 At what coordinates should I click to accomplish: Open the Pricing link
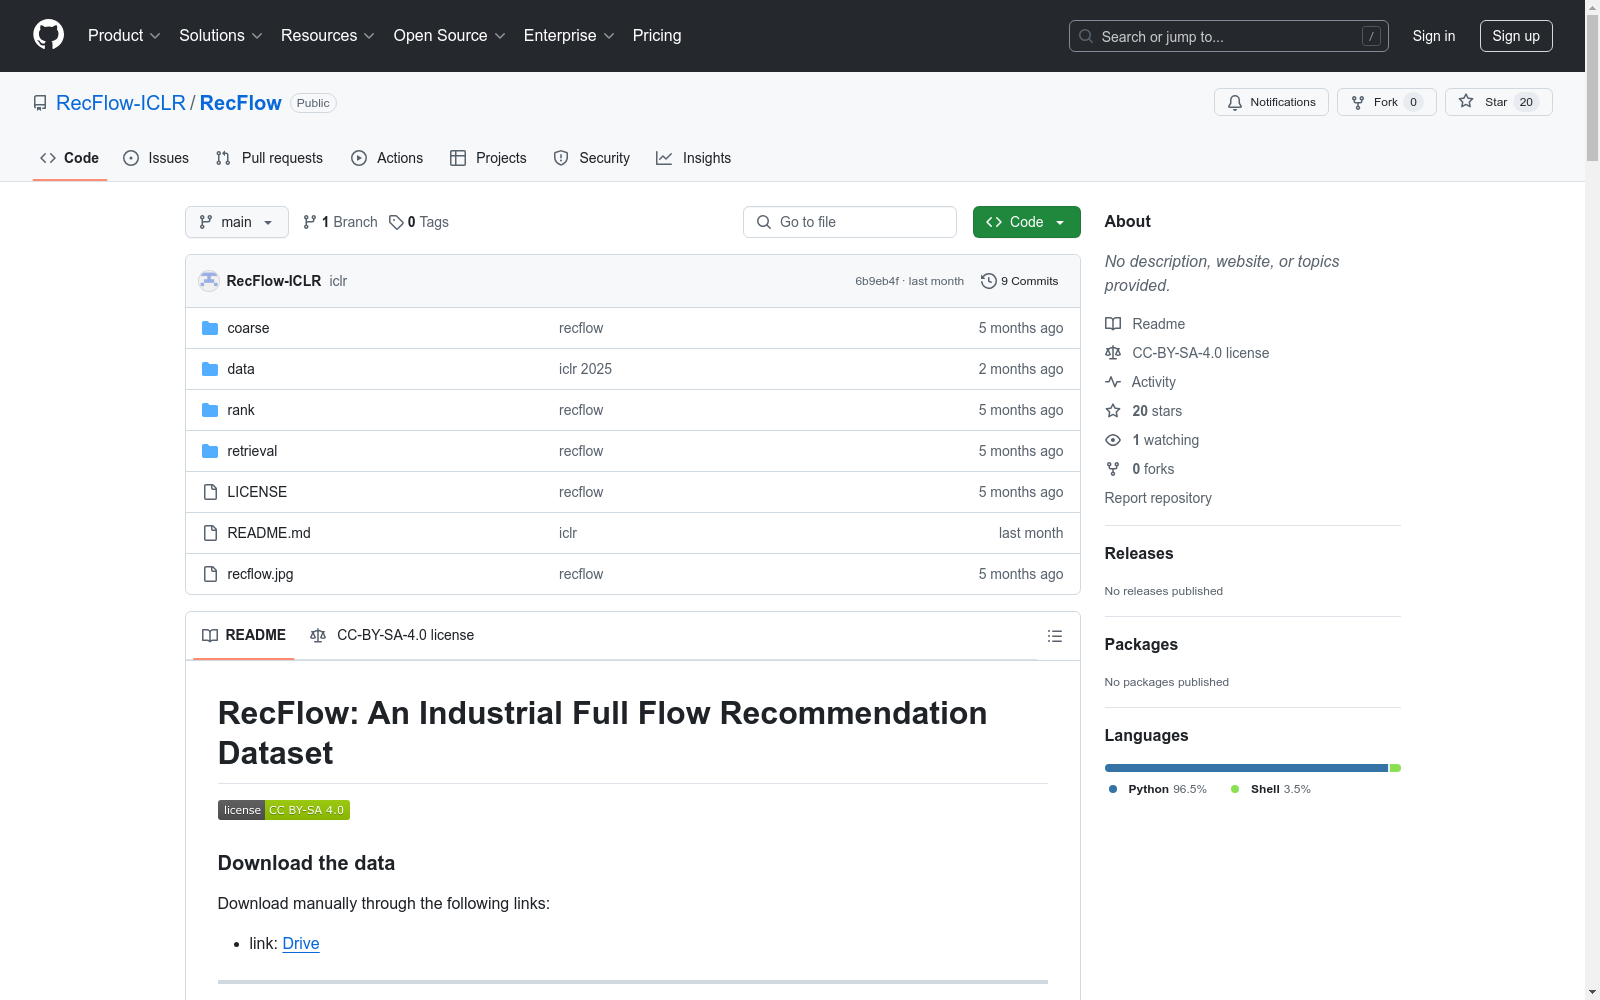tap(657, 35)
